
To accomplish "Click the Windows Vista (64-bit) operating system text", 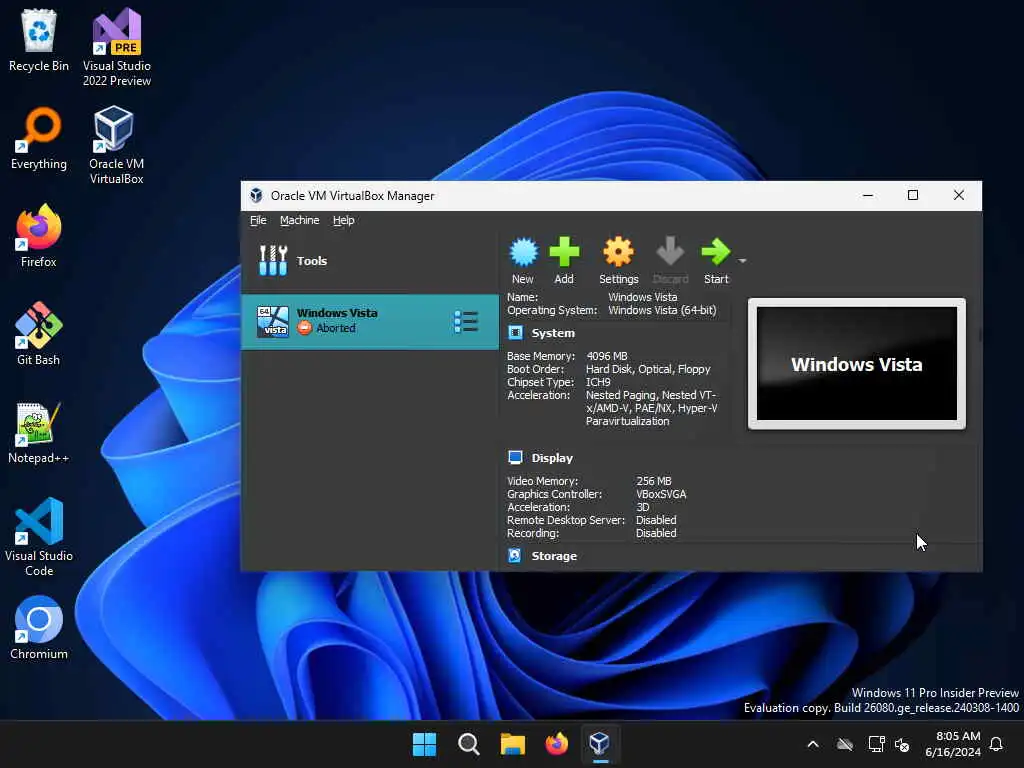I will 662,310.
